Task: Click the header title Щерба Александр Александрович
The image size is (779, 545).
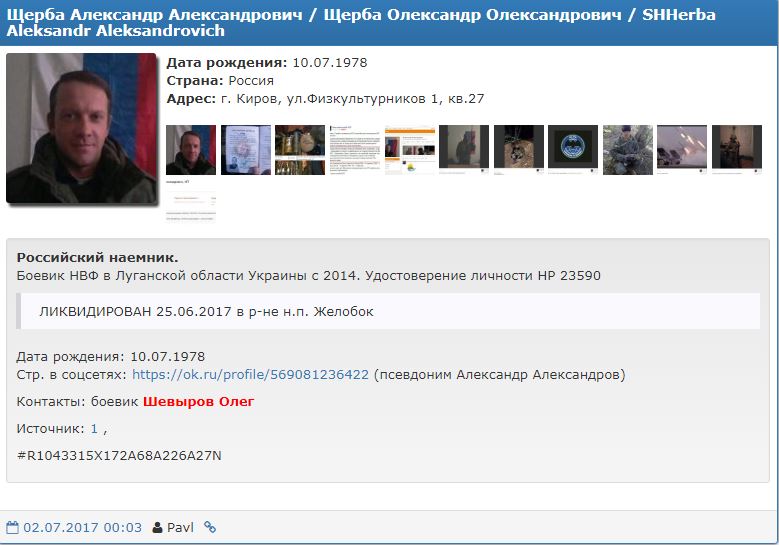Action: click(154, 15)
